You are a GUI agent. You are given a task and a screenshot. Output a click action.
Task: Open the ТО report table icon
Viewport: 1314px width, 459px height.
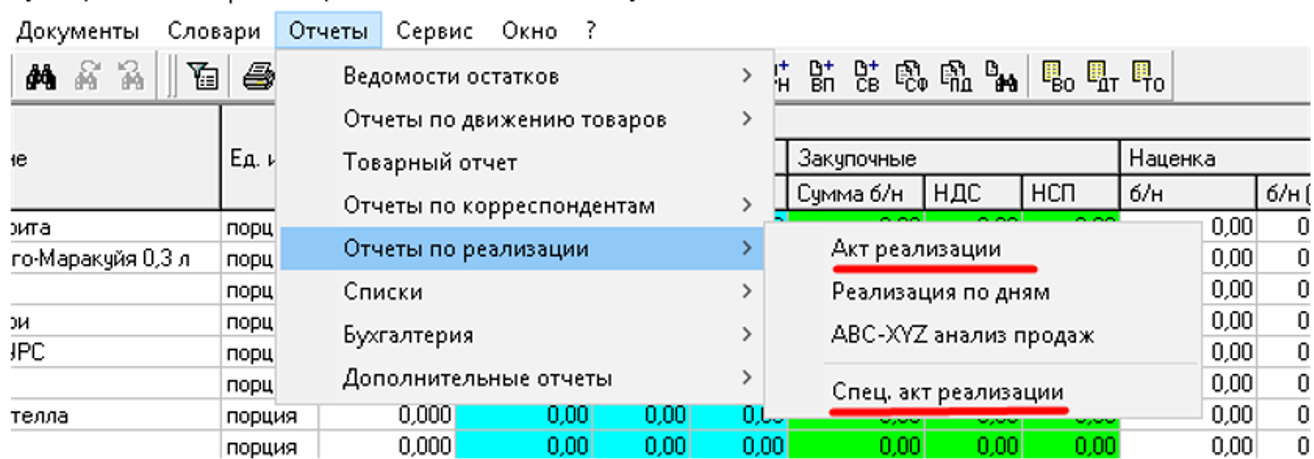click(x=1146, y=76)
